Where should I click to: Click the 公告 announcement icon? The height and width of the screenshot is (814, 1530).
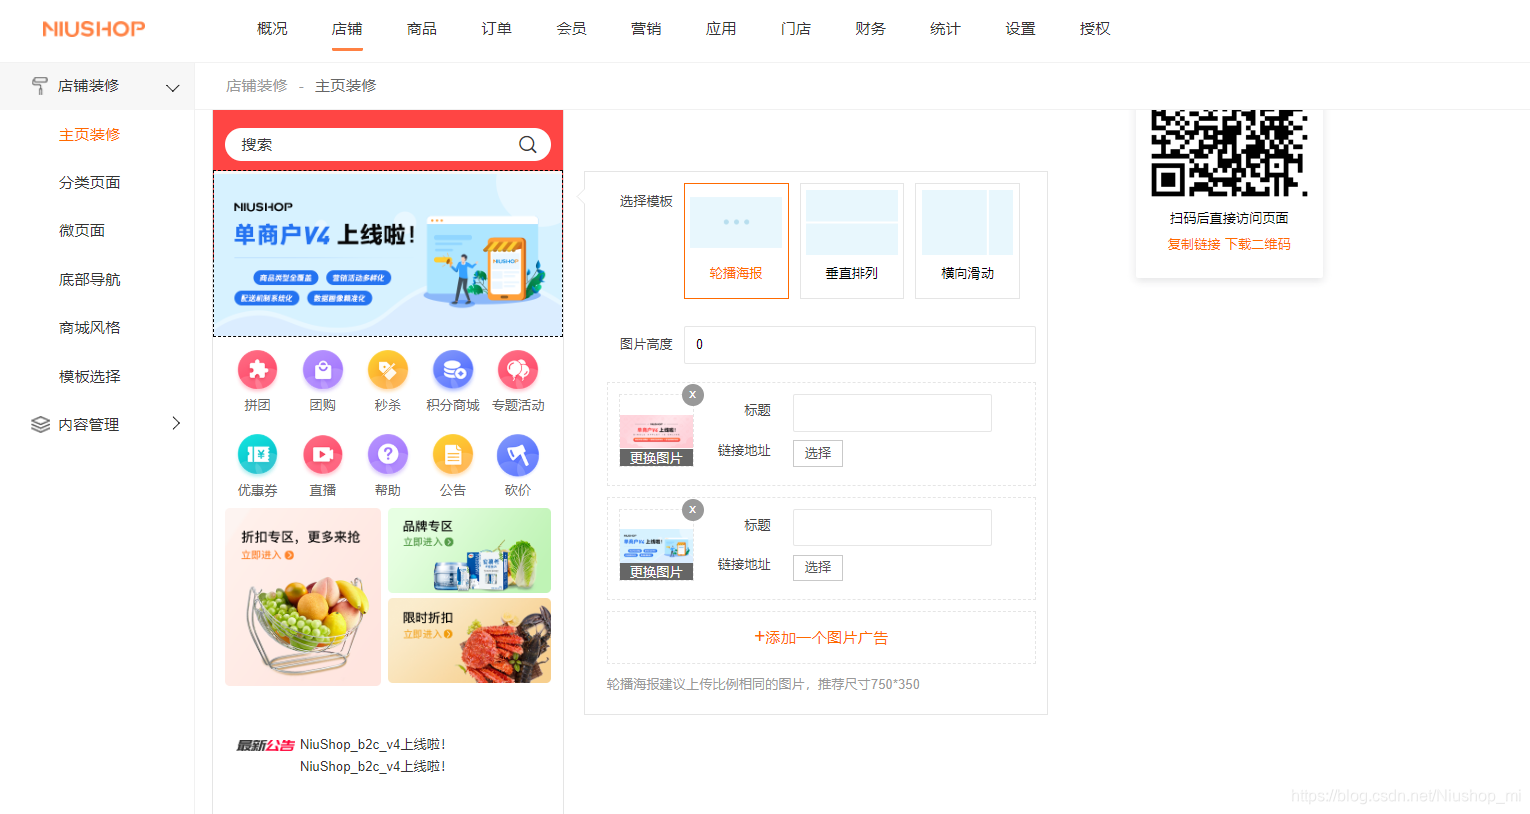452,454
